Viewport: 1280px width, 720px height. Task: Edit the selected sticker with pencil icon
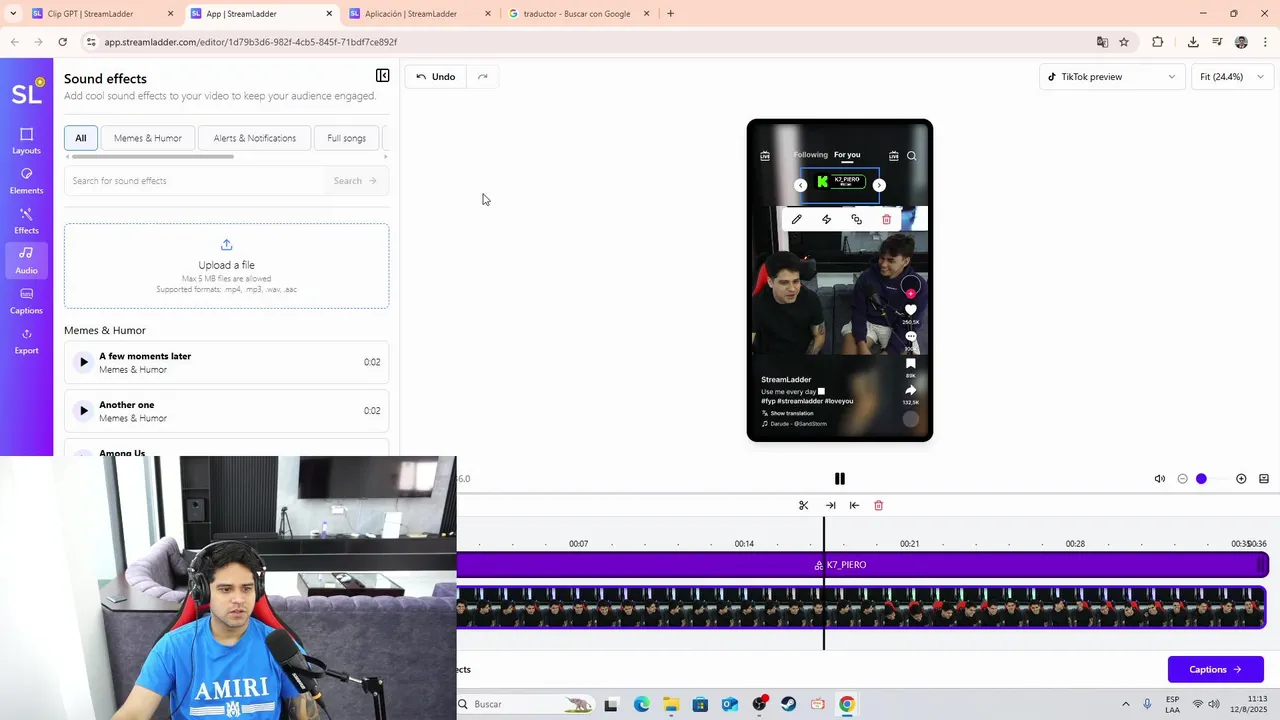796,219
